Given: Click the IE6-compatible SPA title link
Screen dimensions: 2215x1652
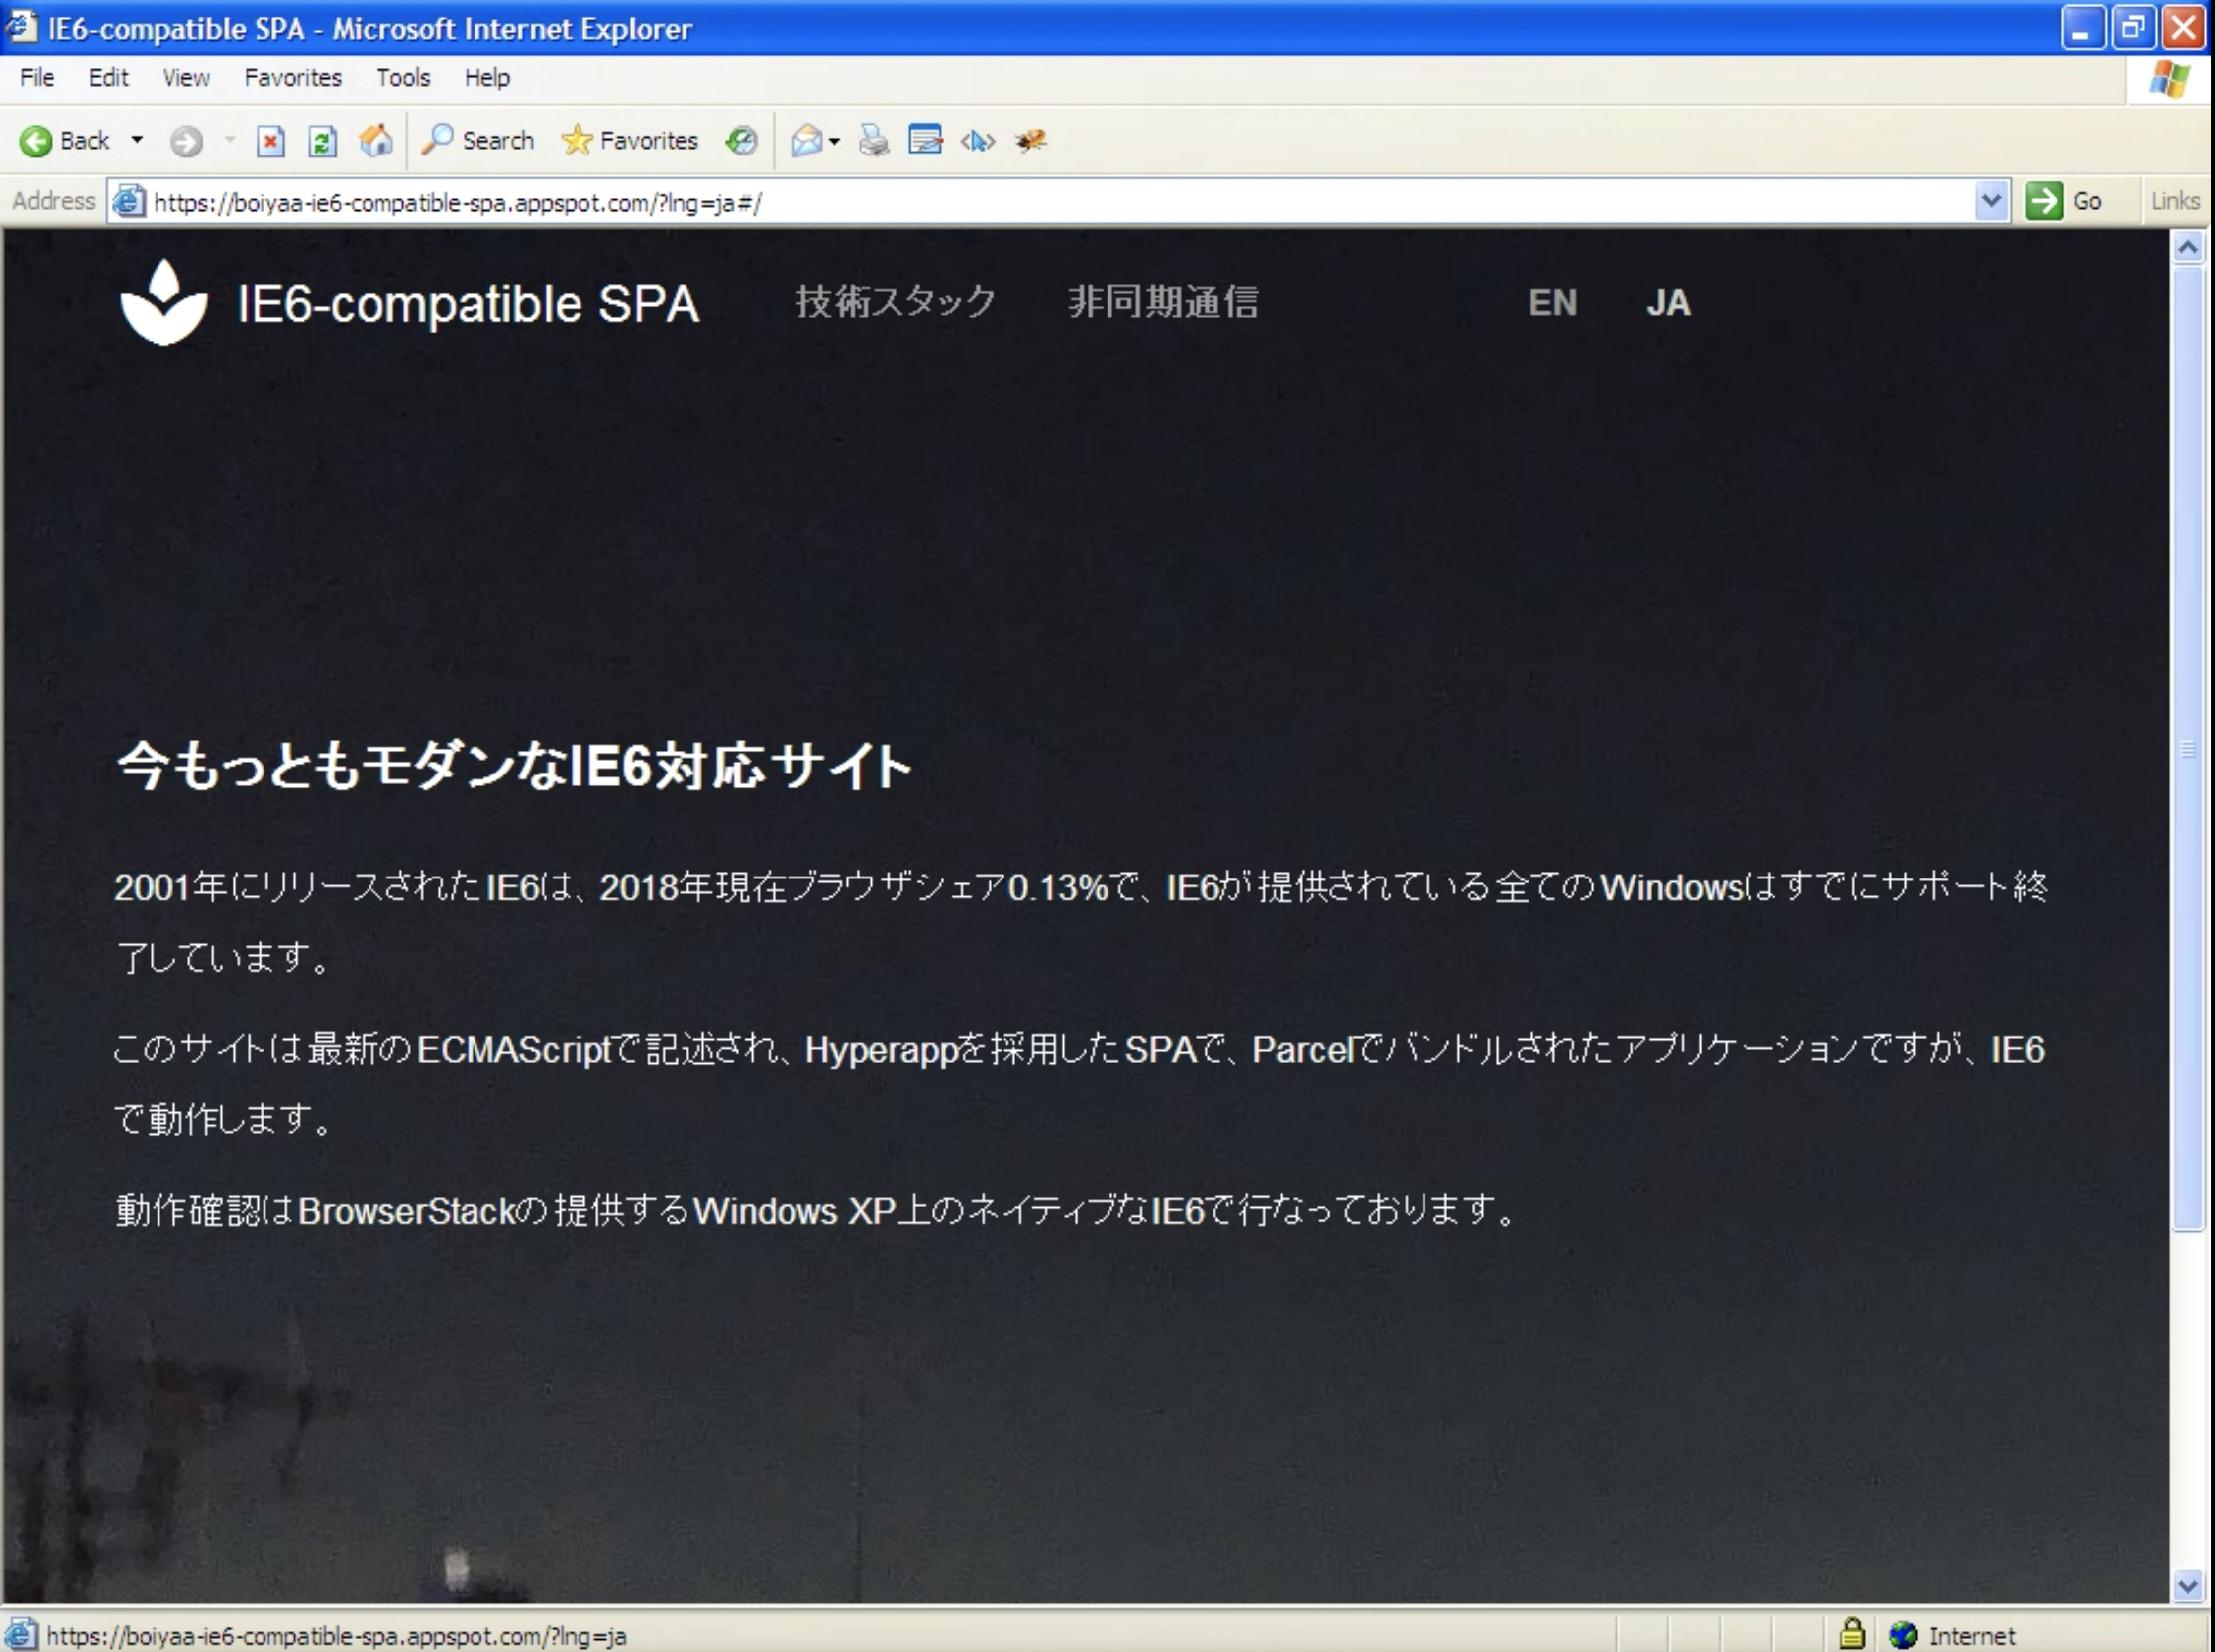Looking at the screenshot, I should [x=468, y=304].
